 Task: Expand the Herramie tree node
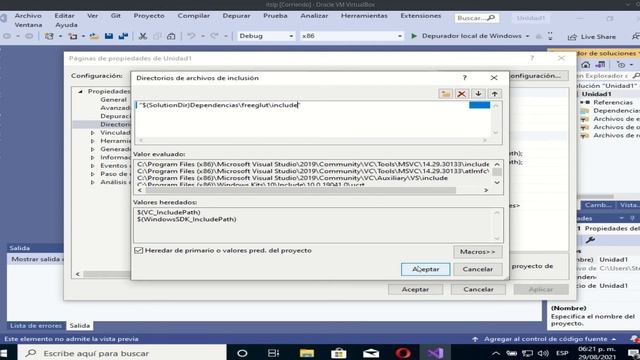pos(93,141)
